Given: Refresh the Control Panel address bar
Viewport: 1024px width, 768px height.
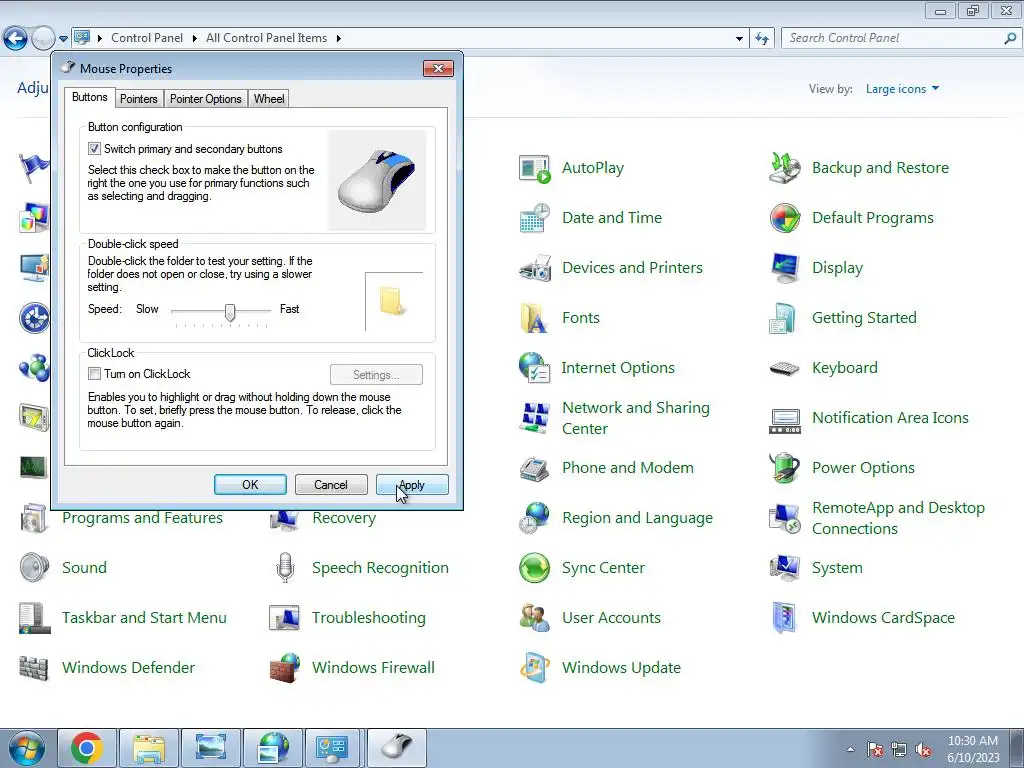Looking at the screenshot, I should [x=761, y=39].
